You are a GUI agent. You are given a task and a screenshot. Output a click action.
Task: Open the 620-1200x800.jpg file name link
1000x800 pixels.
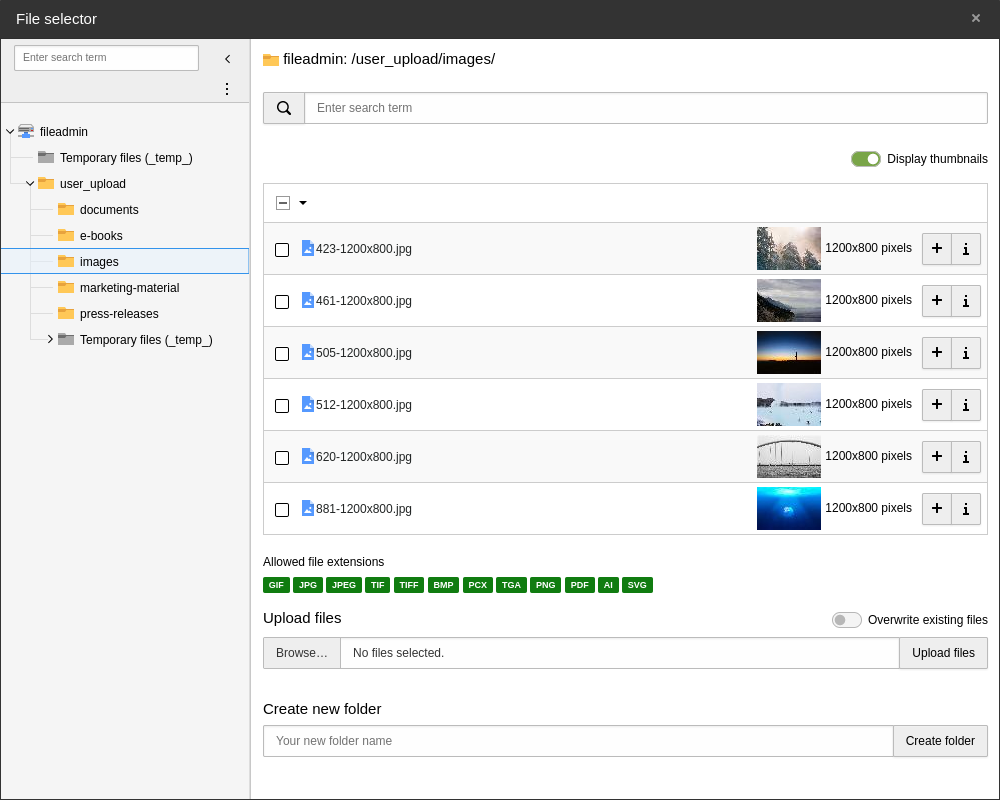point(364,457)
